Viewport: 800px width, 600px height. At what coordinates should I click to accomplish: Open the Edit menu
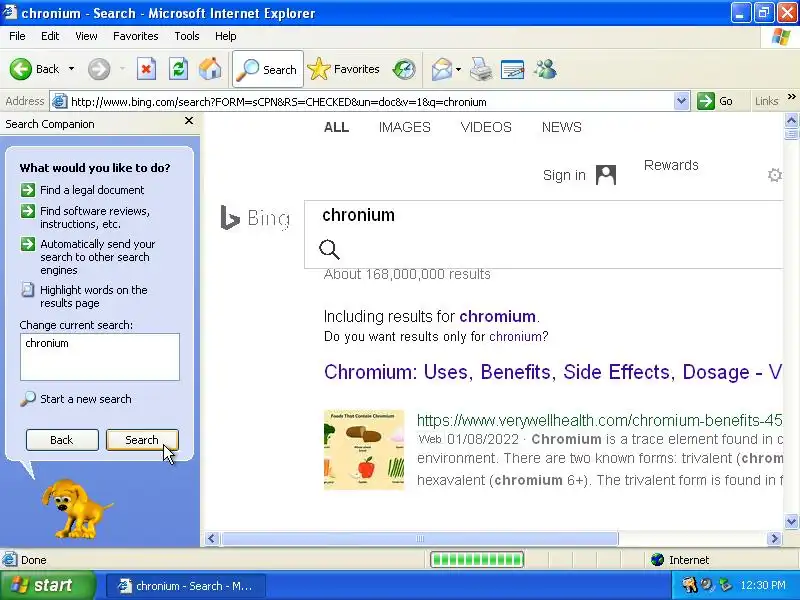50,36
